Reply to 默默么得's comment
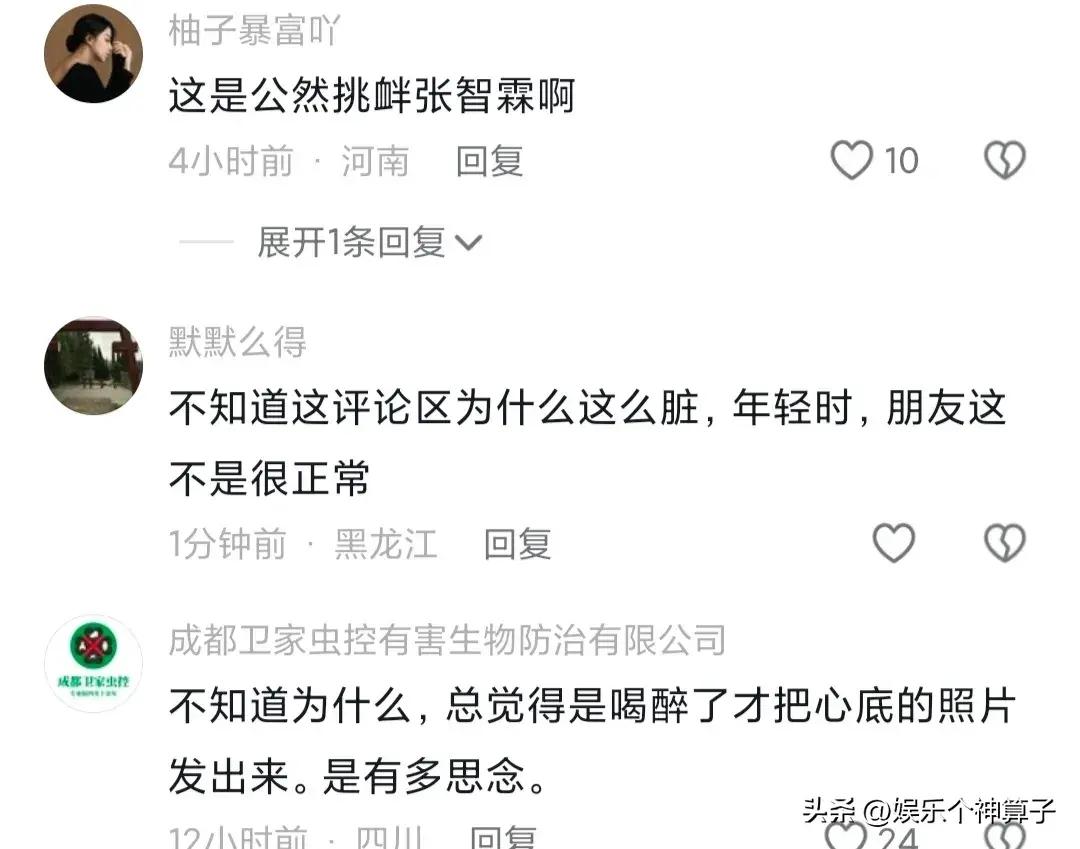The width and height of the screenshot is (1080, 849). pyautogui.click(x=517, y=544)
